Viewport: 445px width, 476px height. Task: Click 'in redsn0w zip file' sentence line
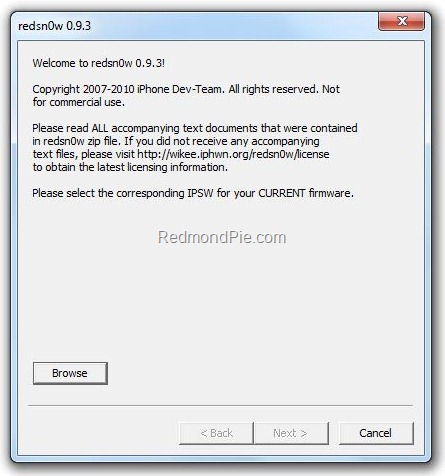[176, 141]
